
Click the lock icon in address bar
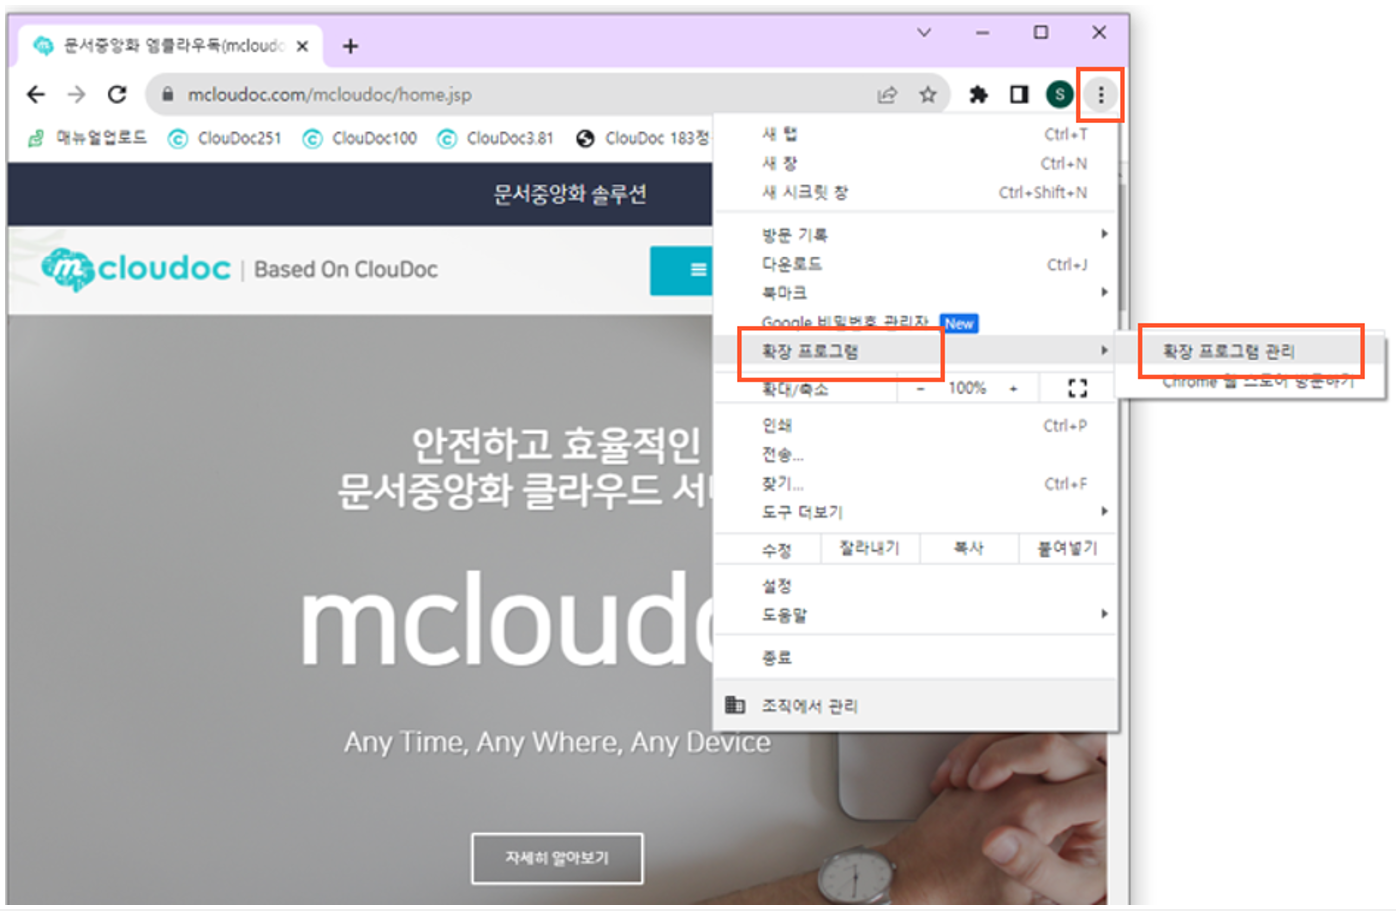tap(168, 95)
